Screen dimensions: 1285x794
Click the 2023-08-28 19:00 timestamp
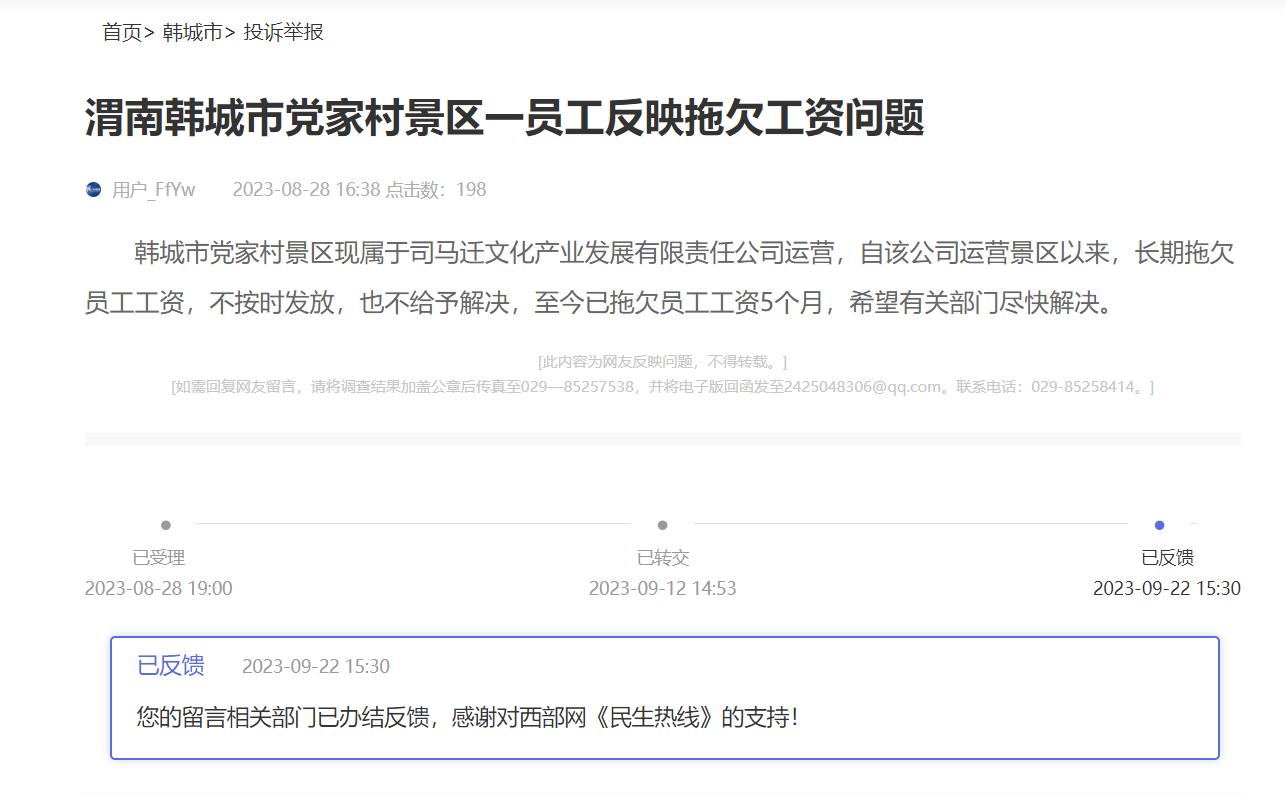pyautogui.click(x=159, y=588)
